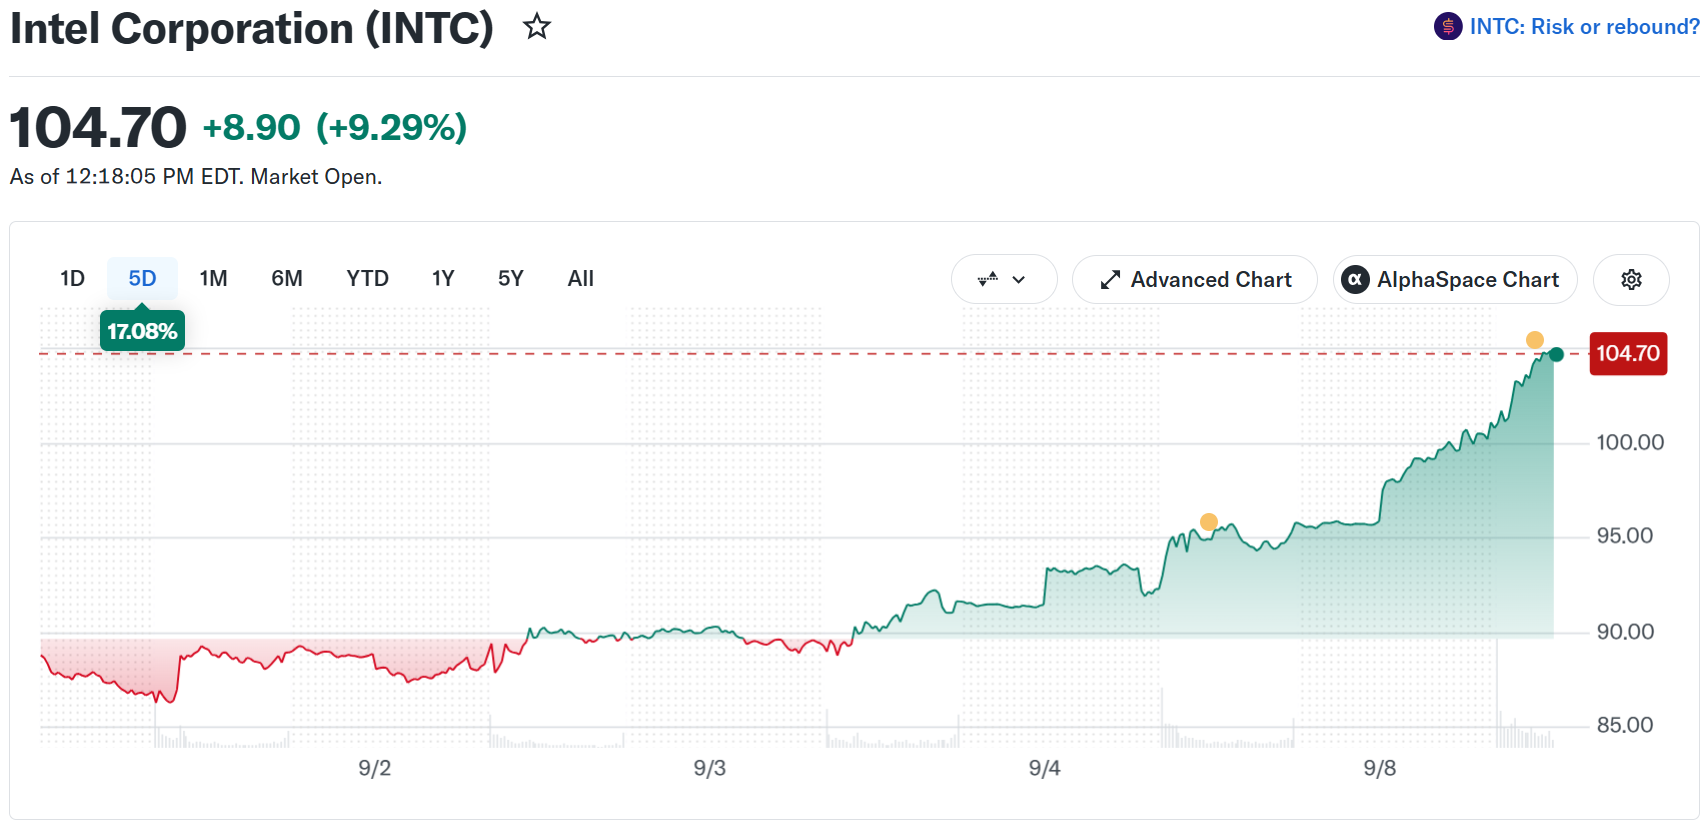Screen dimensions: 1706x828
Task: Switch chart to 5Y range
Action: [x=511, y=279]
